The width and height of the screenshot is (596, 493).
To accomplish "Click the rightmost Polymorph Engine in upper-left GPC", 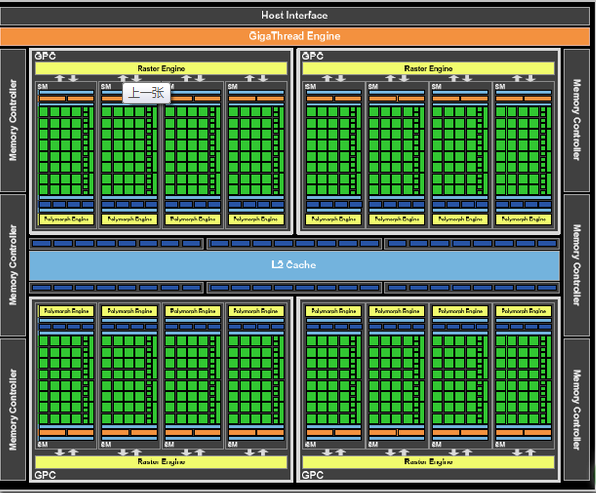I will click(x=256, y=219).
